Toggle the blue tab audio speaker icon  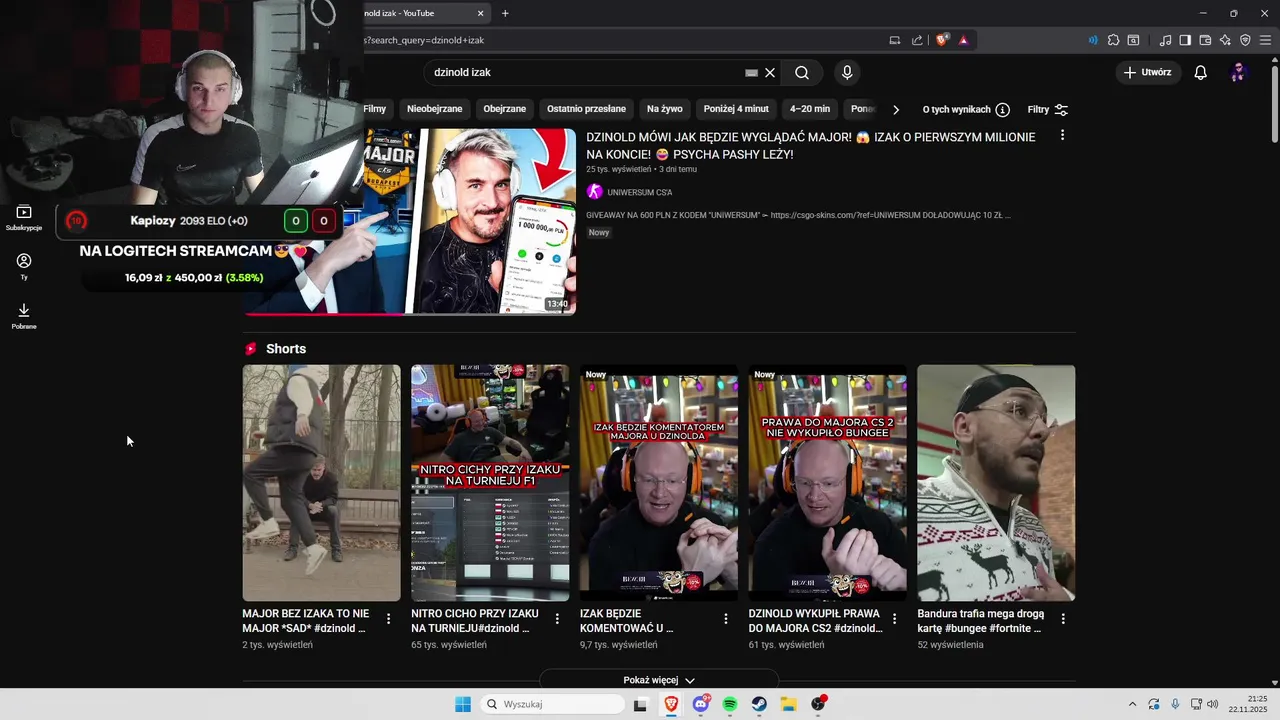click(x=1092, y=40)
